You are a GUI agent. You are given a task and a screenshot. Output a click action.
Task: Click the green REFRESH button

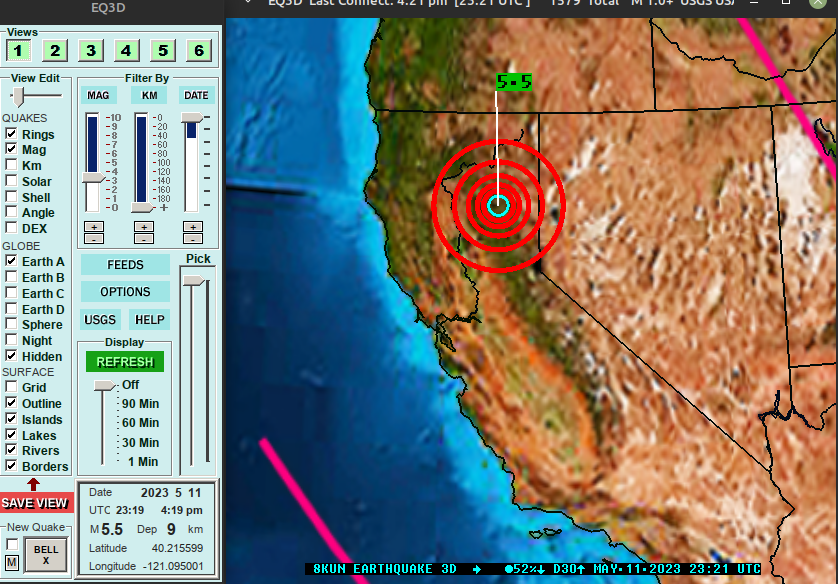(125, 362)
